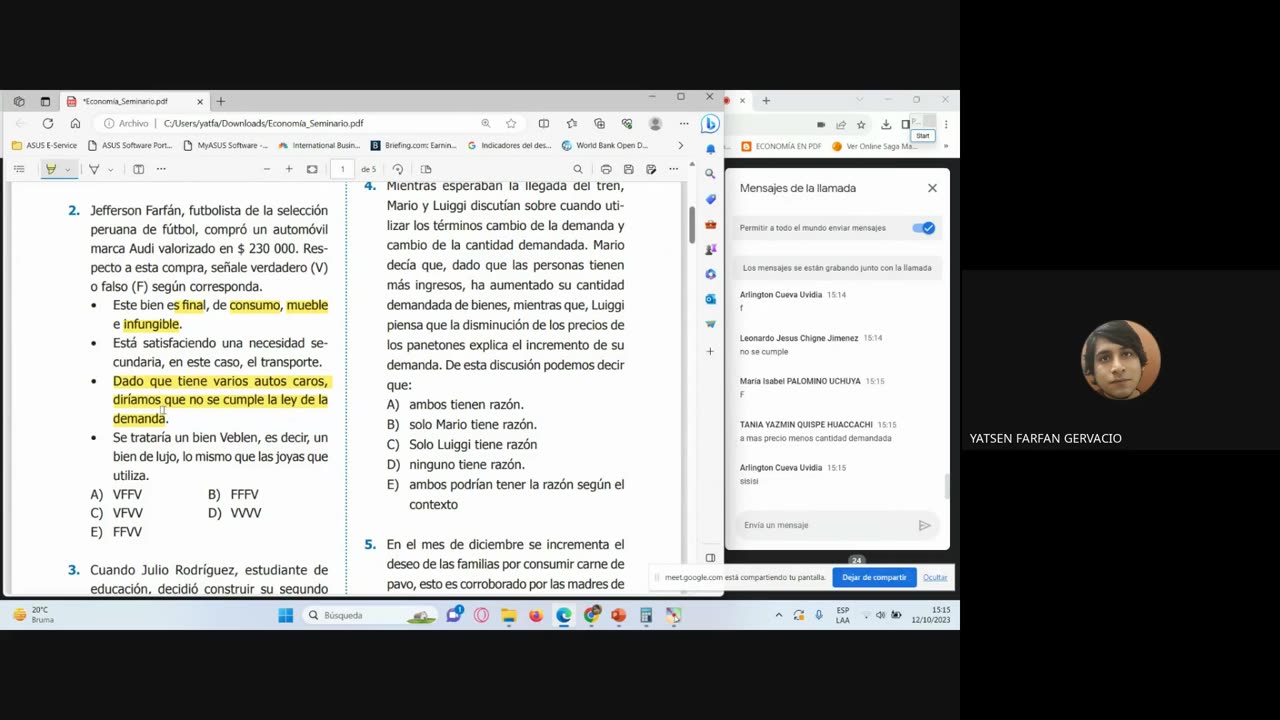Zoom out the PDF with the minus icon
Image resolution: width=1280 pixels, height=720 pixels.
pyautogui.click(x=267, y=169)
